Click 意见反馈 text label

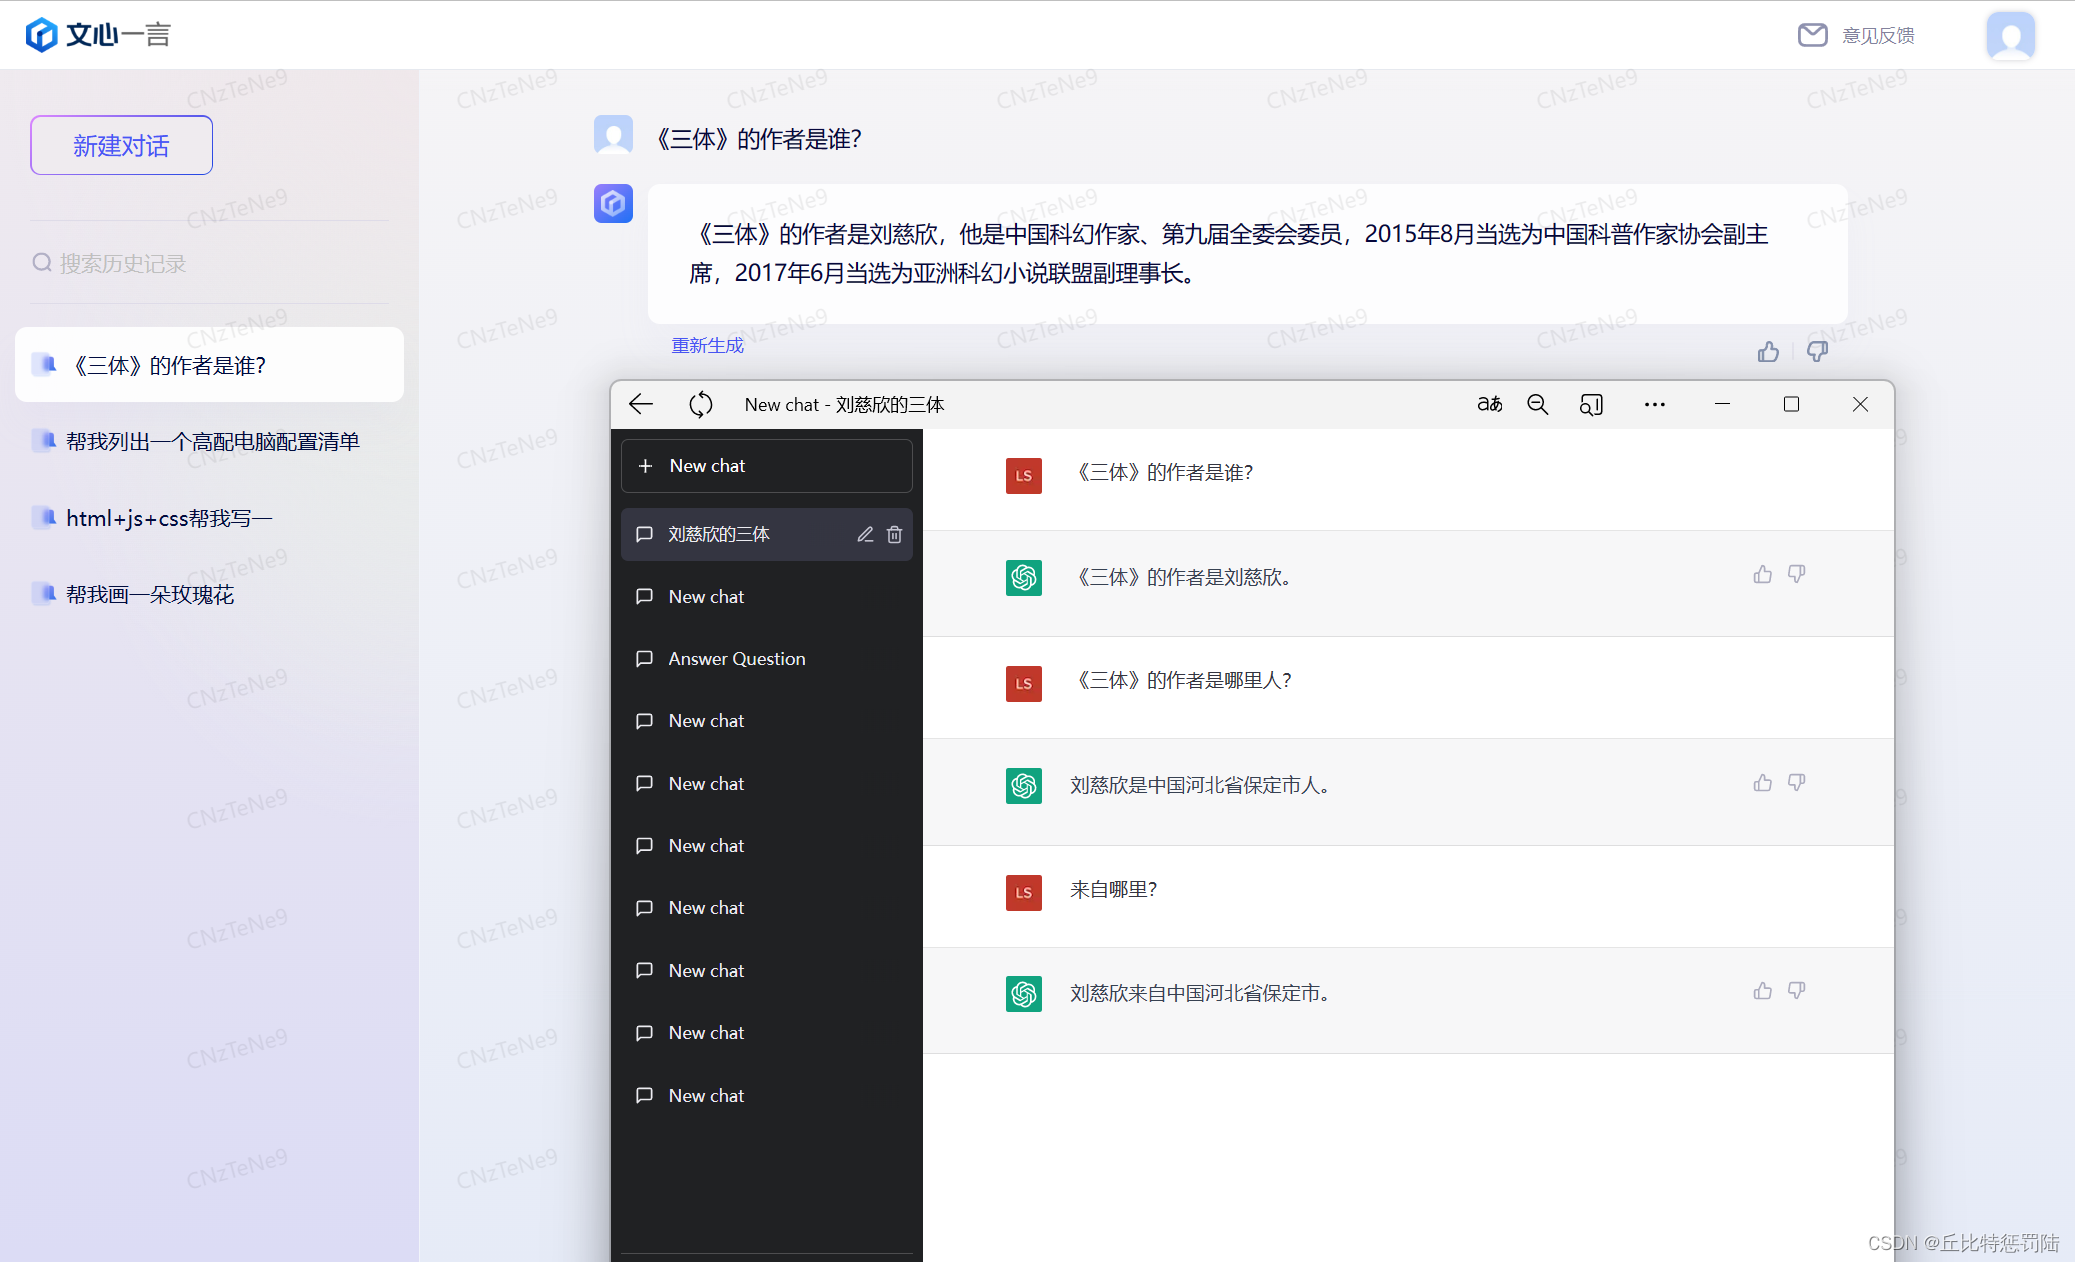[1878, 35]
